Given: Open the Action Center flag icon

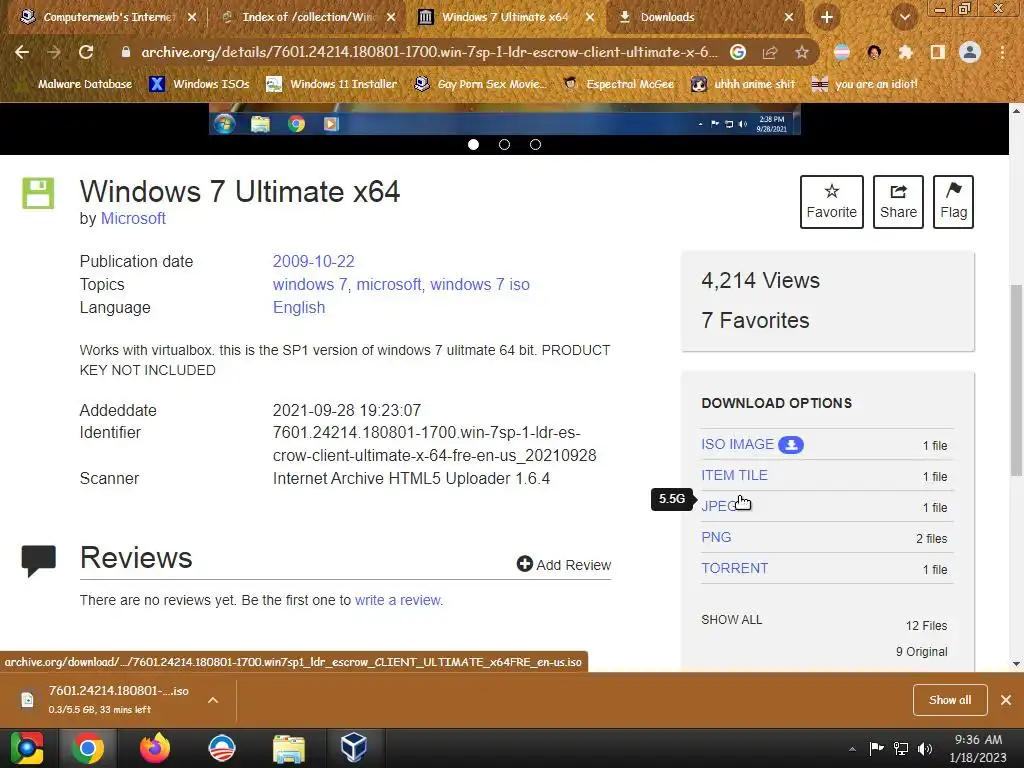Looking at the screenshot, I should point(876,748).
